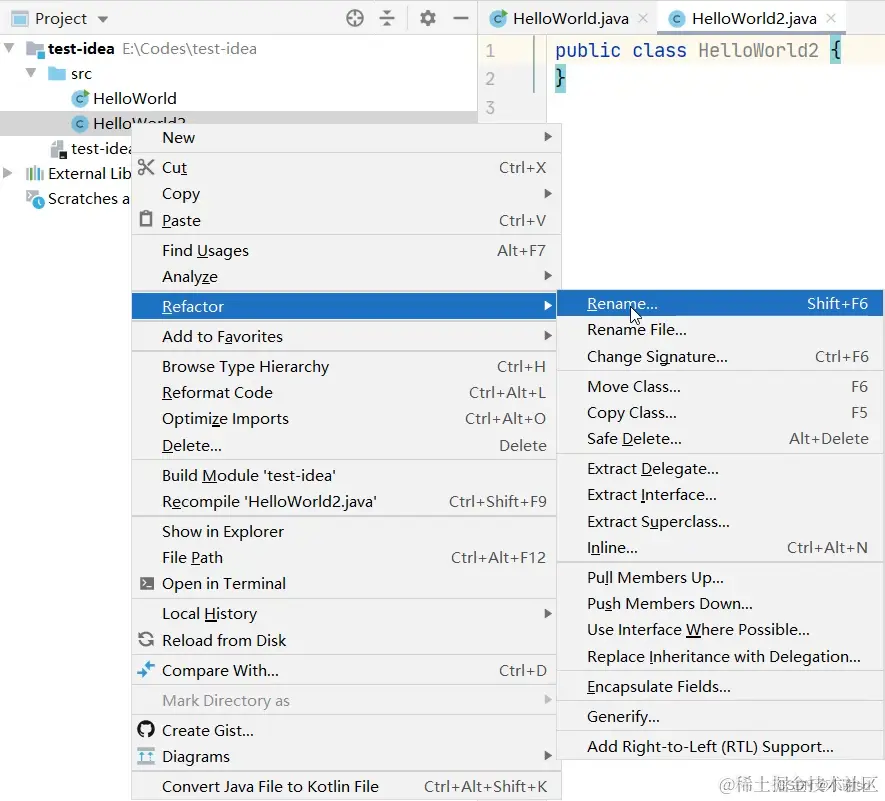
Task: Expand the Copy submenu
Action: pyautogui.click(x=547, y=193)
